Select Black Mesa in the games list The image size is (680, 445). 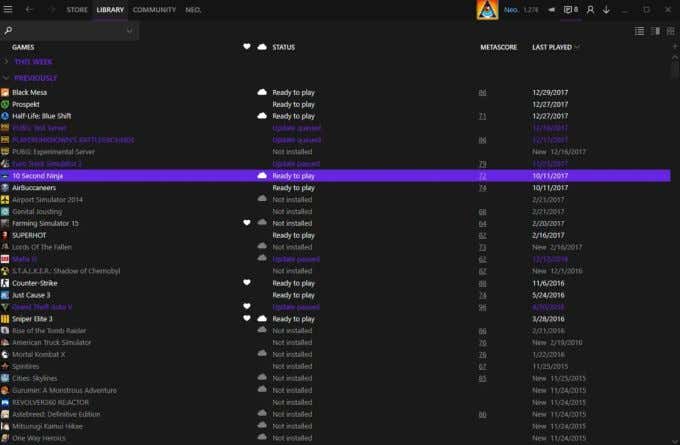pyautogui.click(x=335, y=92)
